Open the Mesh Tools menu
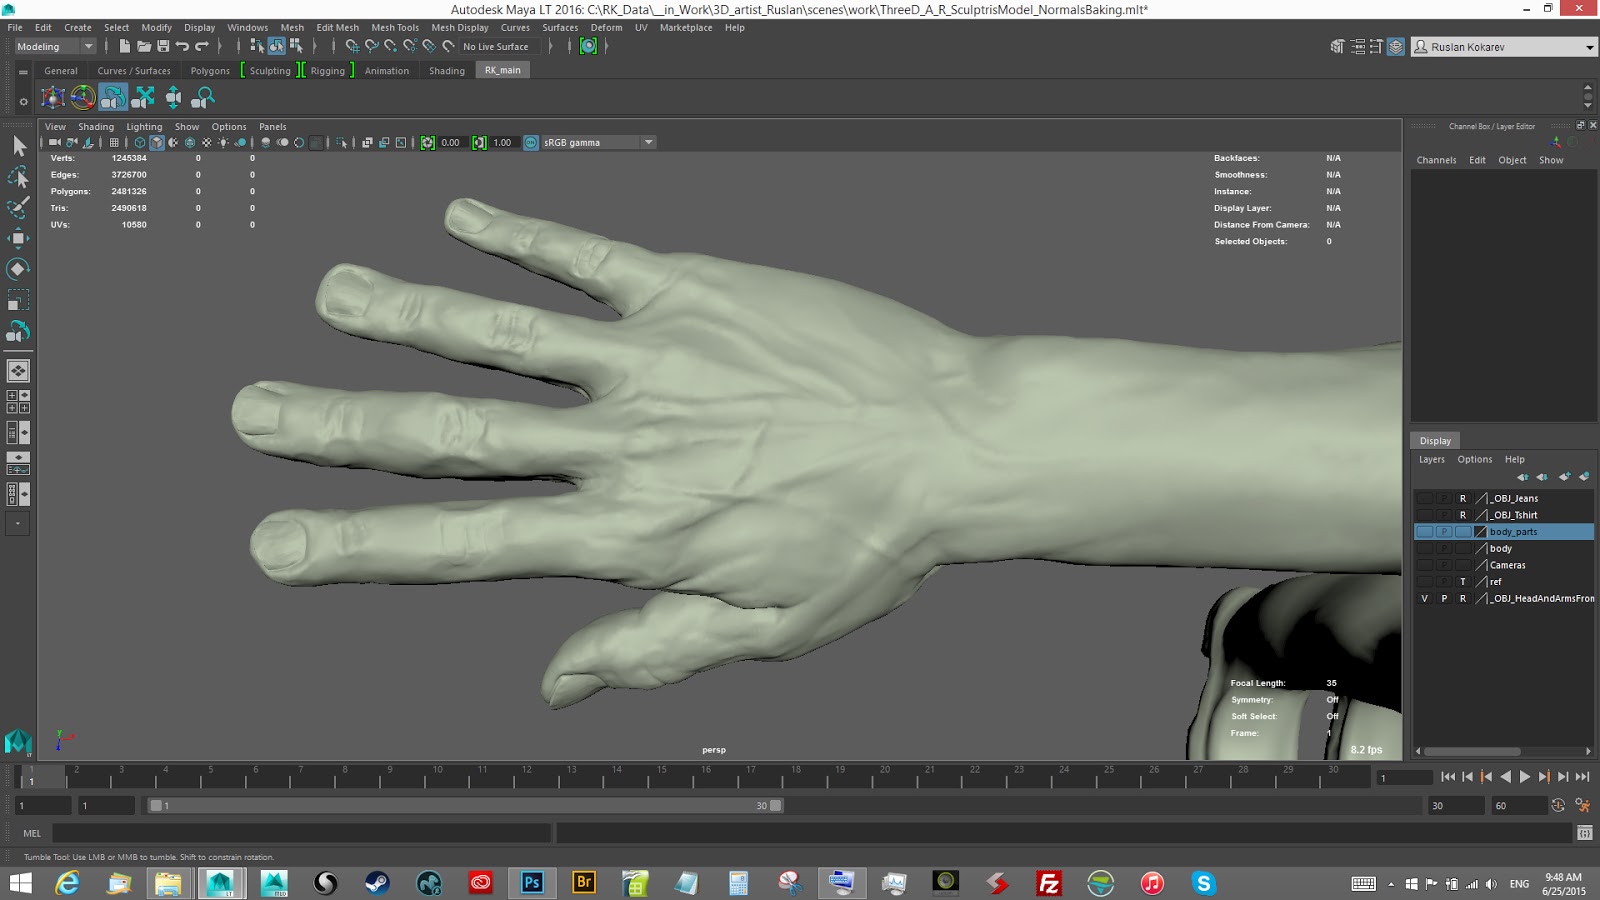The width and height of the screenshot is (1600, 900). coord(395,27)
